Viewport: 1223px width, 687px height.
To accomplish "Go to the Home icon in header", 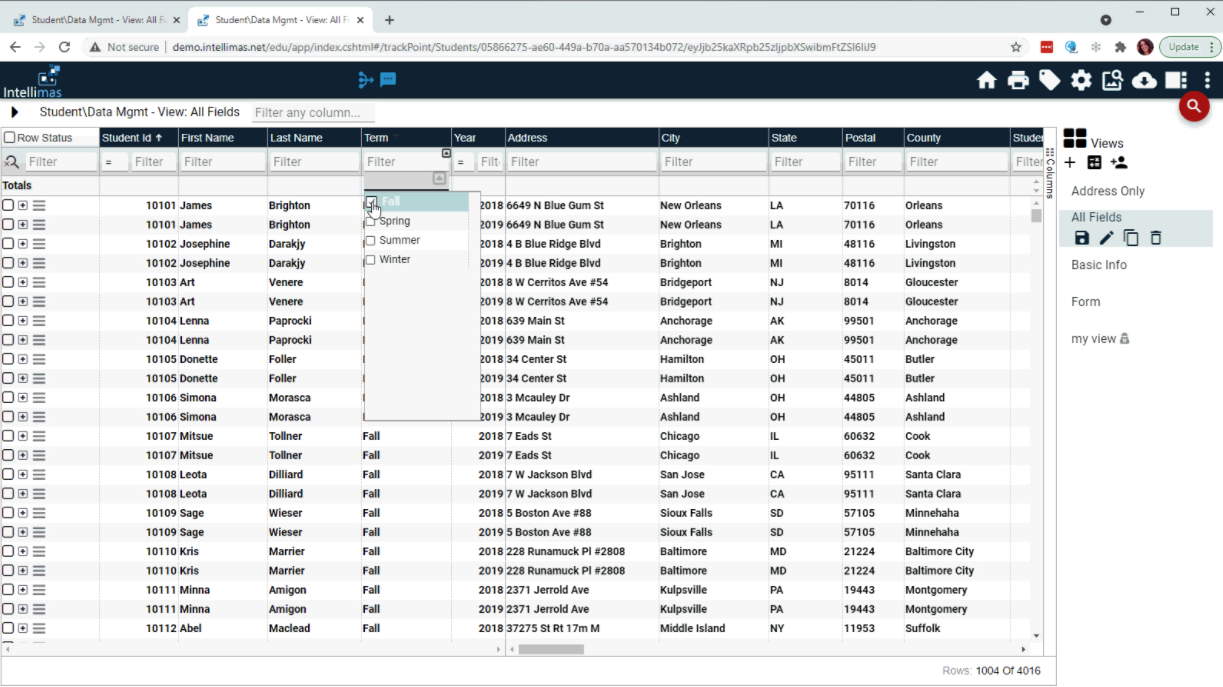I will [x=987, y=81].
